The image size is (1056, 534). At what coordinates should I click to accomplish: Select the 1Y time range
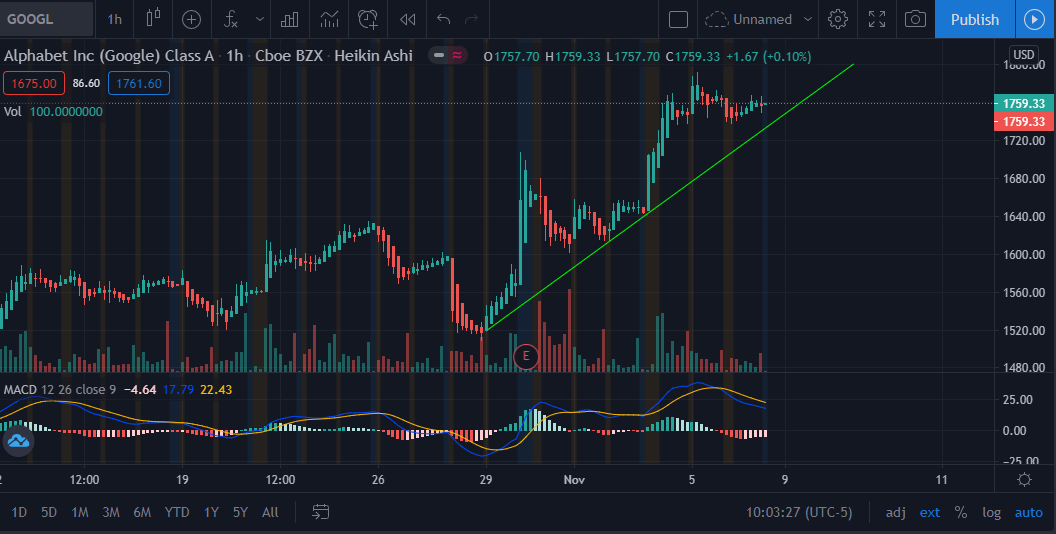211,512
